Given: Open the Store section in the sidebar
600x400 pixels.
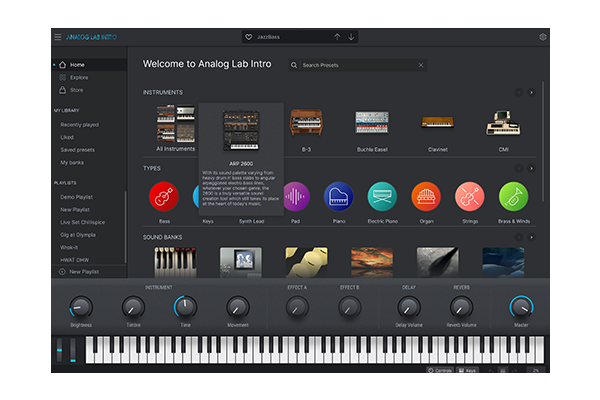Looking at the screenshot, I should [77, 88].
